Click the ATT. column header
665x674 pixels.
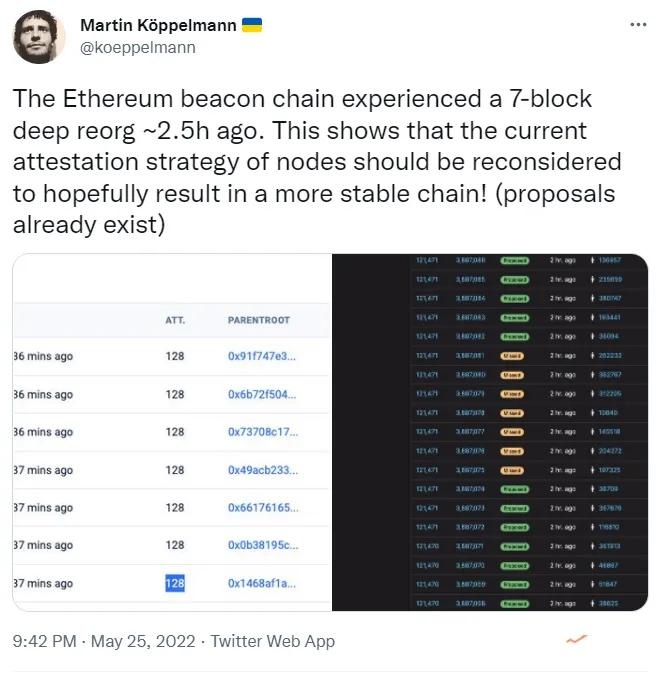coord(174,320)
